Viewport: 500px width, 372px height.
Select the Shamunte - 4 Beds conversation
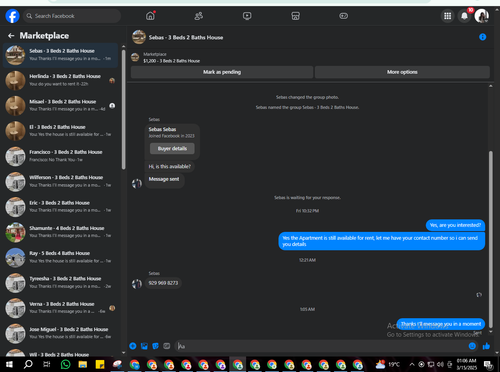point(61,232)
